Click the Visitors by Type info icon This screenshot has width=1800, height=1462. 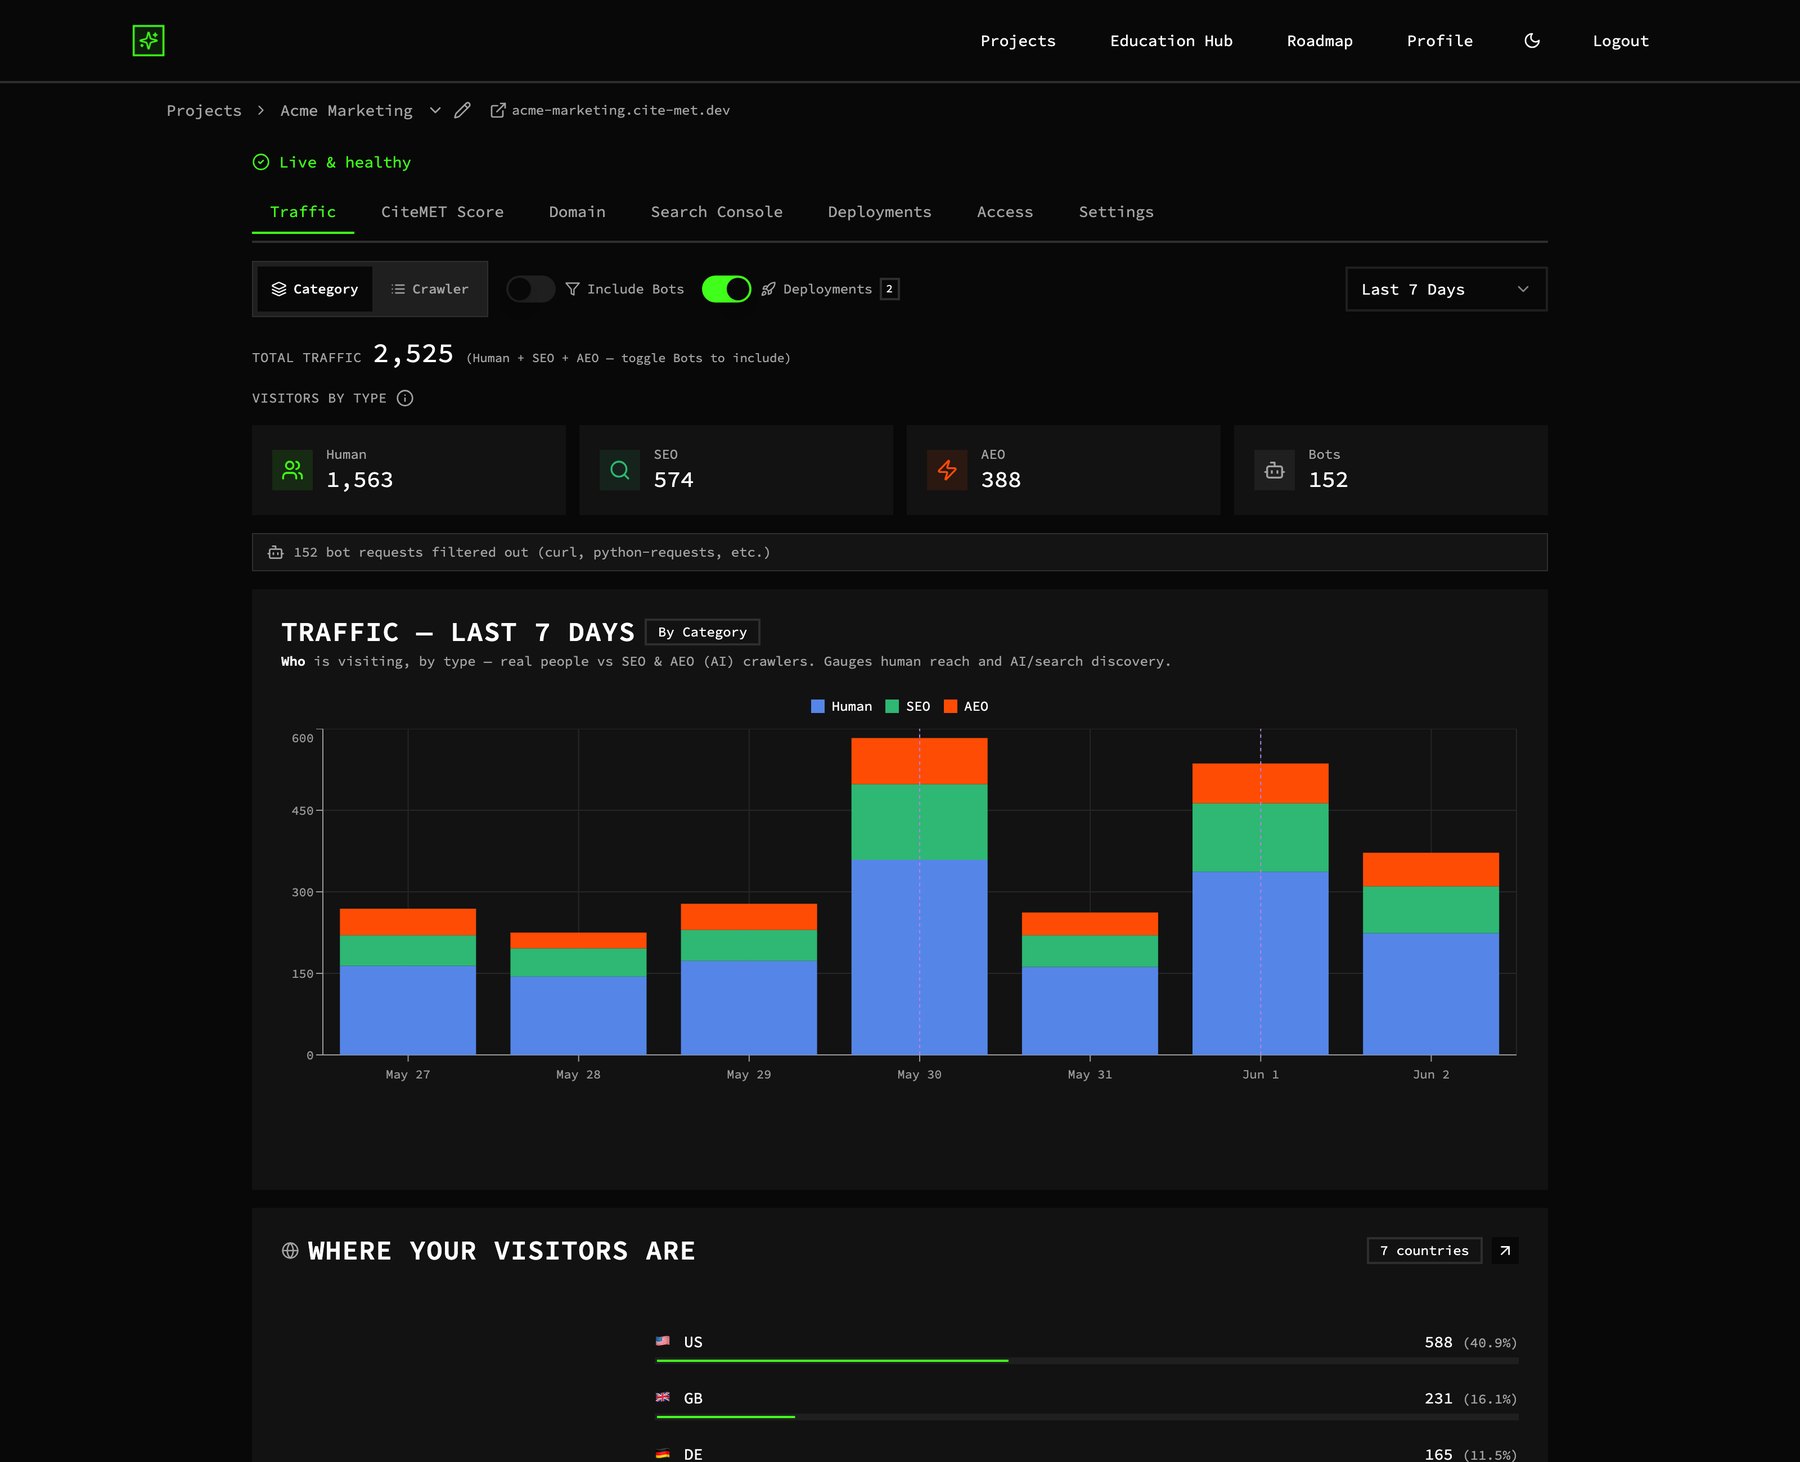tap(405, 398)
